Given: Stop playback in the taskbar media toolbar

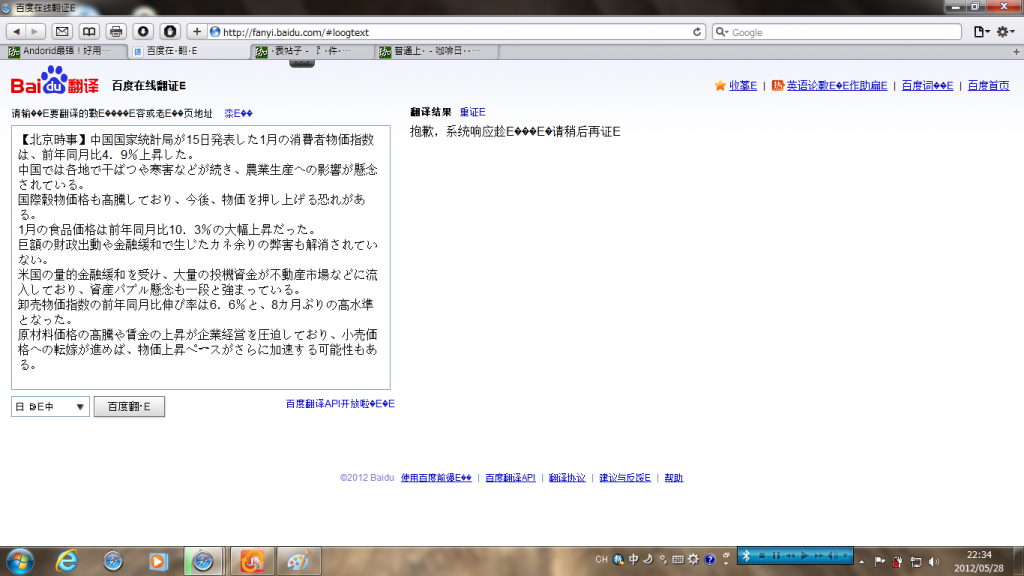Looking at the screenshot, I should (x=761, y=555).
